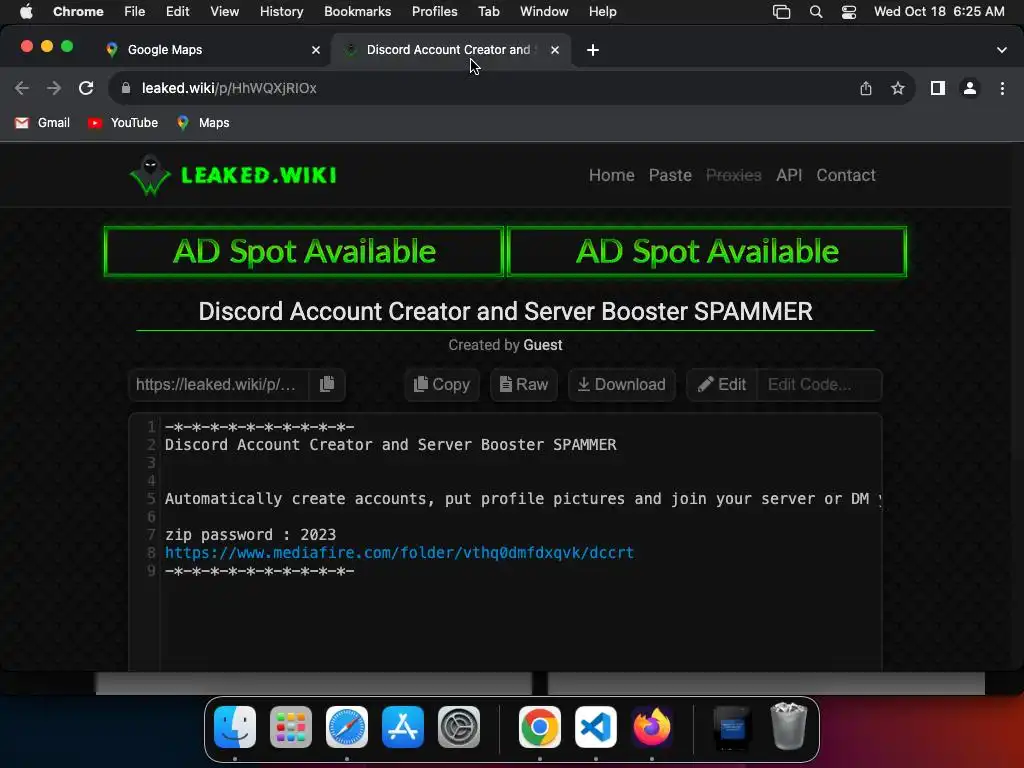Viewport: 1024px width, 768px height.
Task: Launch Safari from the Dock
Action: [x=347, y=727]
